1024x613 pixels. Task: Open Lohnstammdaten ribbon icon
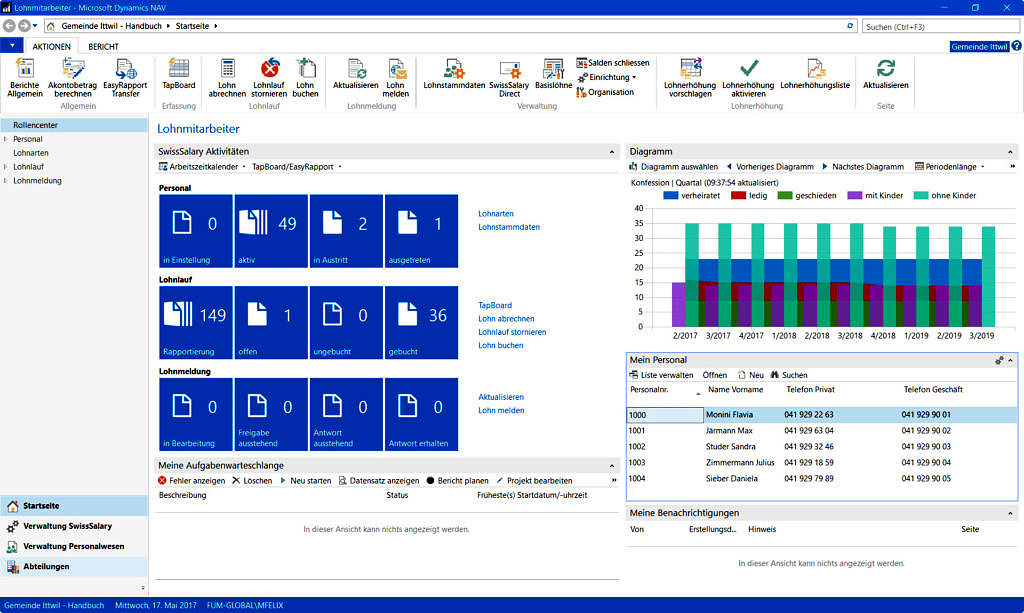[x=454, y=68]
